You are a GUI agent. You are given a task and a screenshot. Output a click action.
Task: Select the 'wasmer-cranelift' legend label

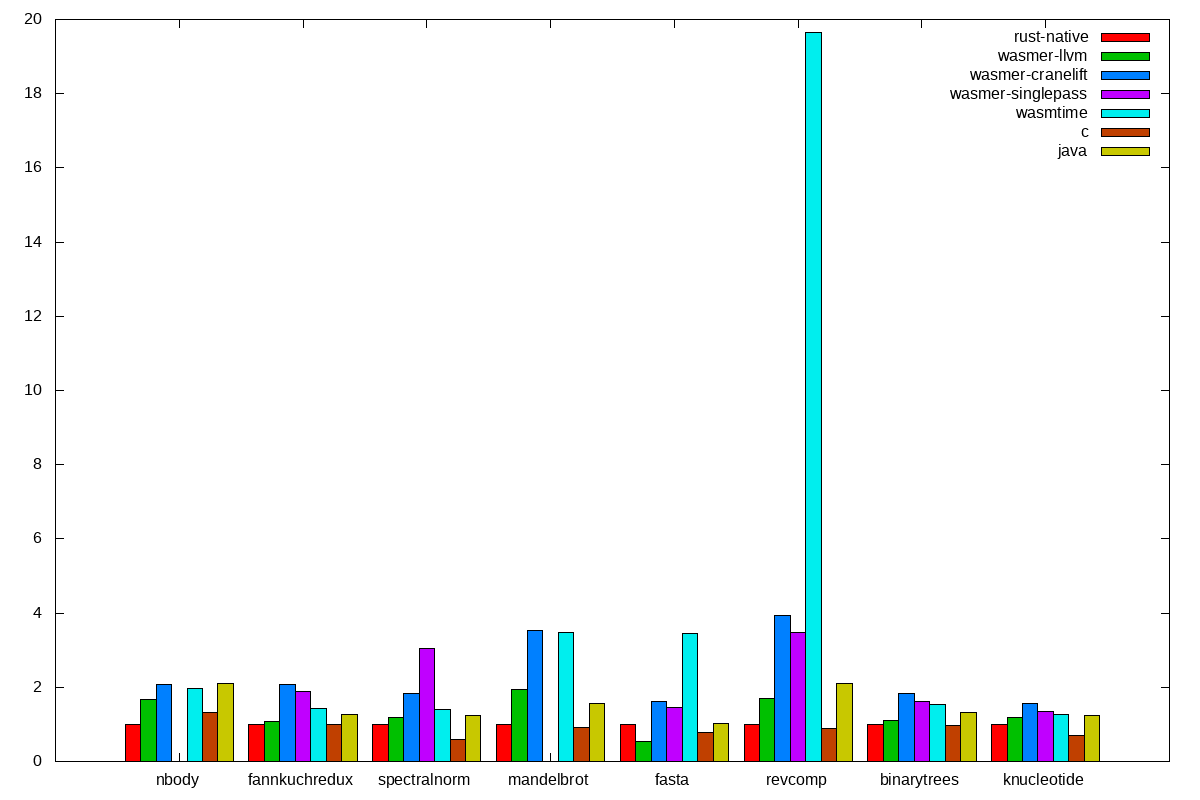1029,75
